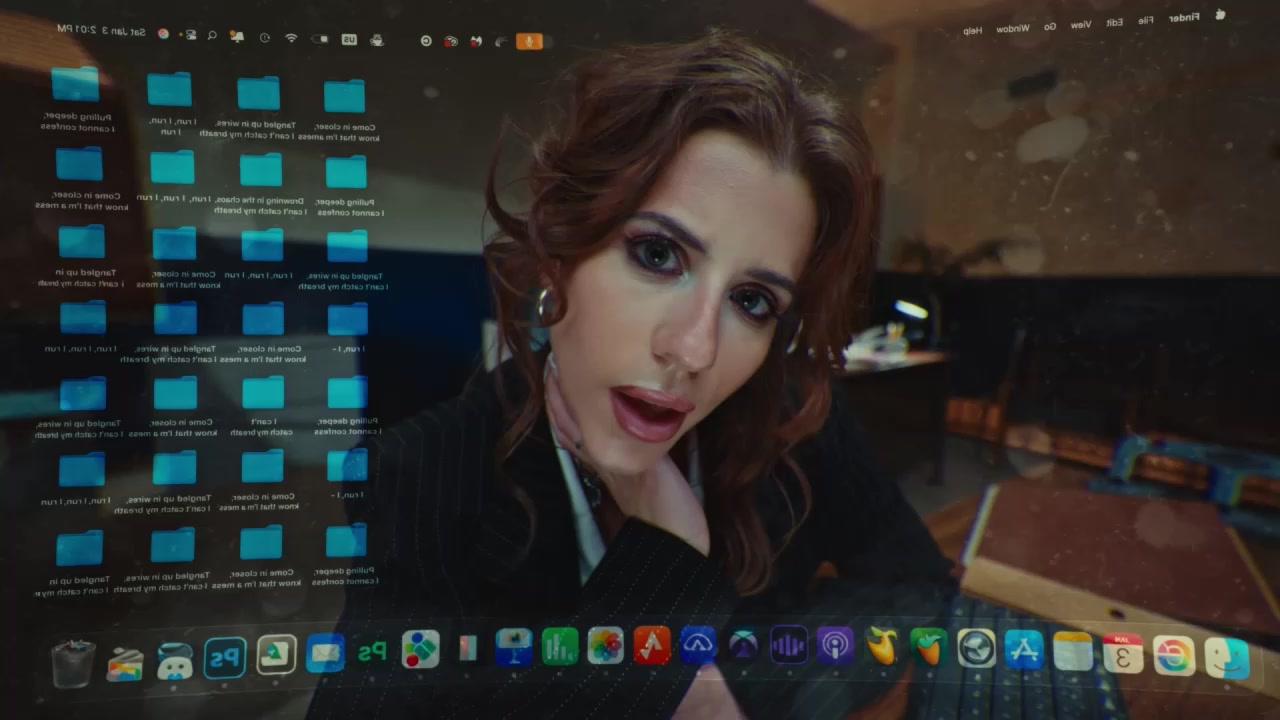1280x720 pixels.
Task: Open the Trash in the dock
Action: (x=73, y=664)
